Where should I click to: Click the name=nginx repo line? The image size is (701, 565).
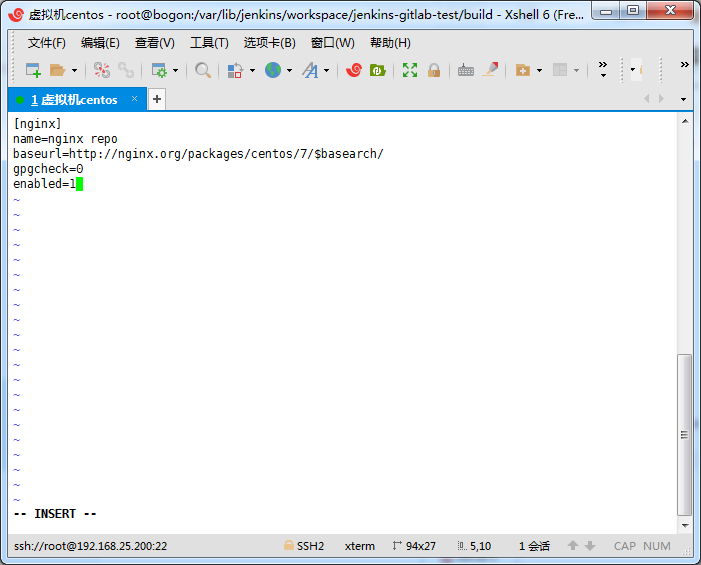pyautogui.click(x=65, y=139)
